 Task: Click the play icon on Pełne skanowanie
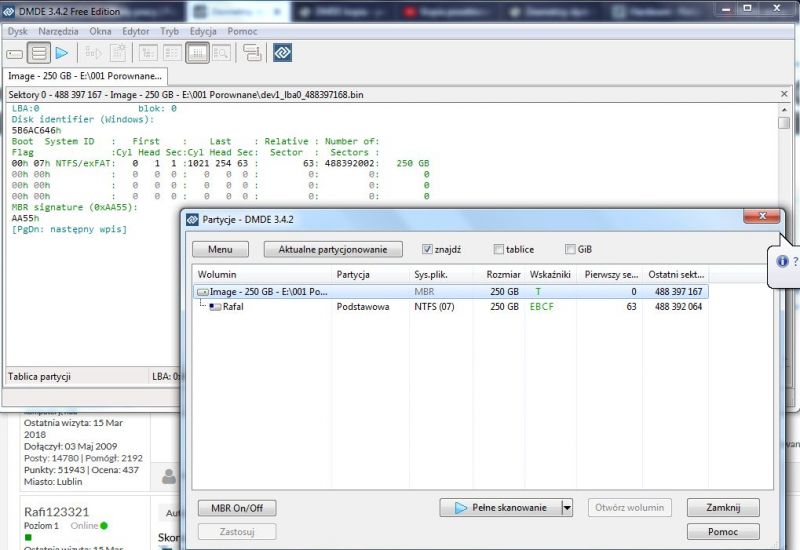[x=461, y=508]
